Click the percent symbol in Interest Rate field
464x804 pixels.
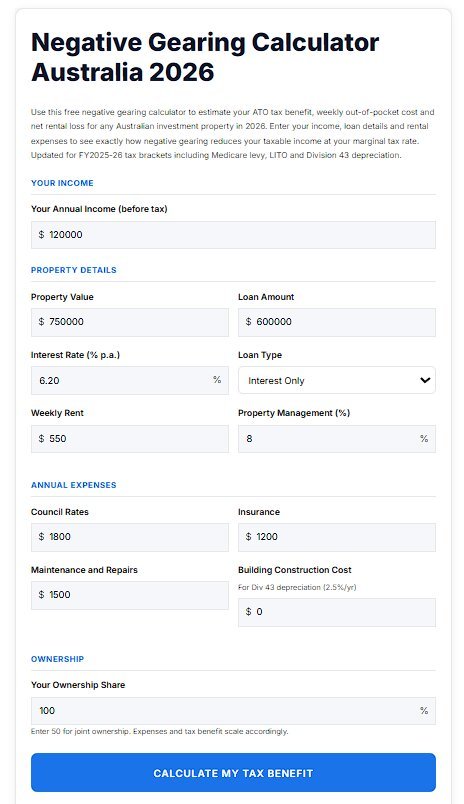(x=217, y=380)
